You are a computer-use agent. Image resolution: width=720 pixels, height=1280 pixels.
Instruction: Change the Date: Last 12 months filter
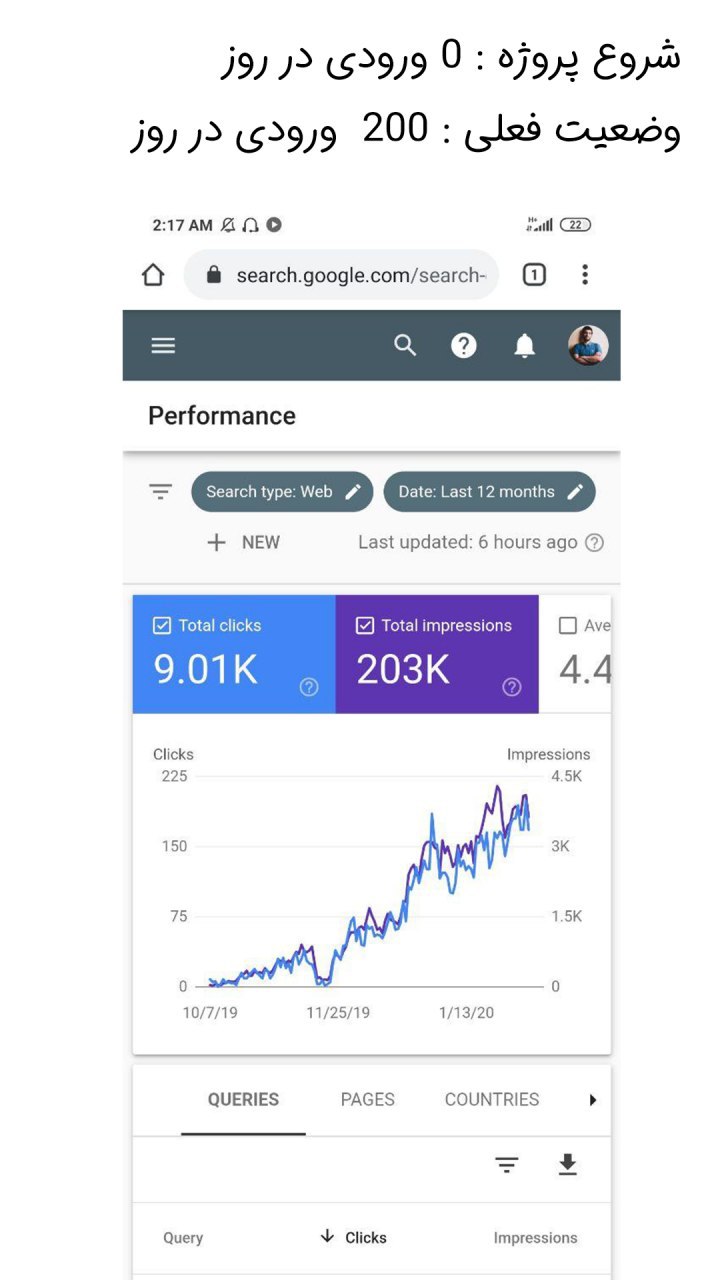point(489,492)
